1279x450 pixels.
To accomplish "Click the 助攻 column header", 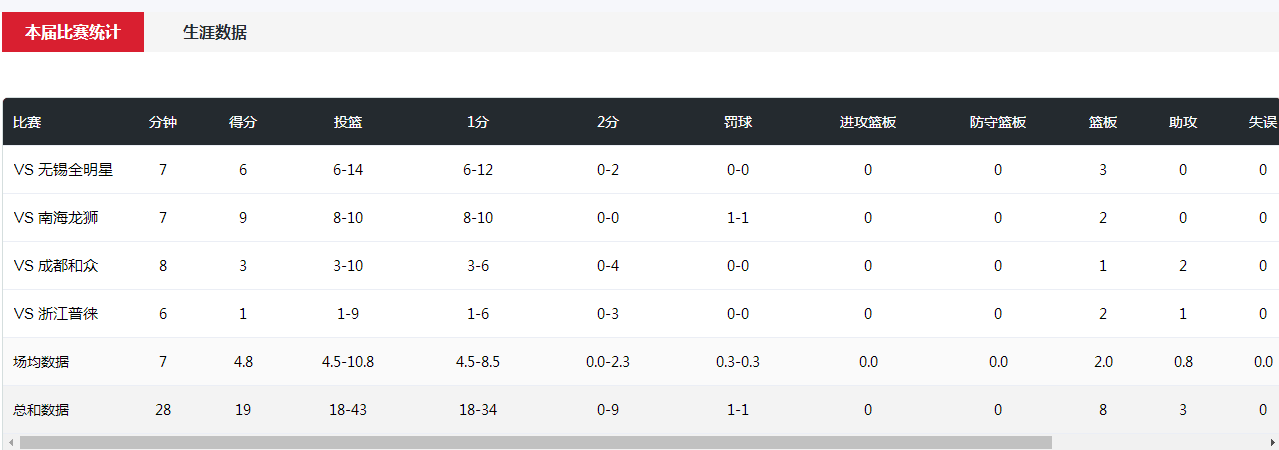I will [x=1183, y=122].
